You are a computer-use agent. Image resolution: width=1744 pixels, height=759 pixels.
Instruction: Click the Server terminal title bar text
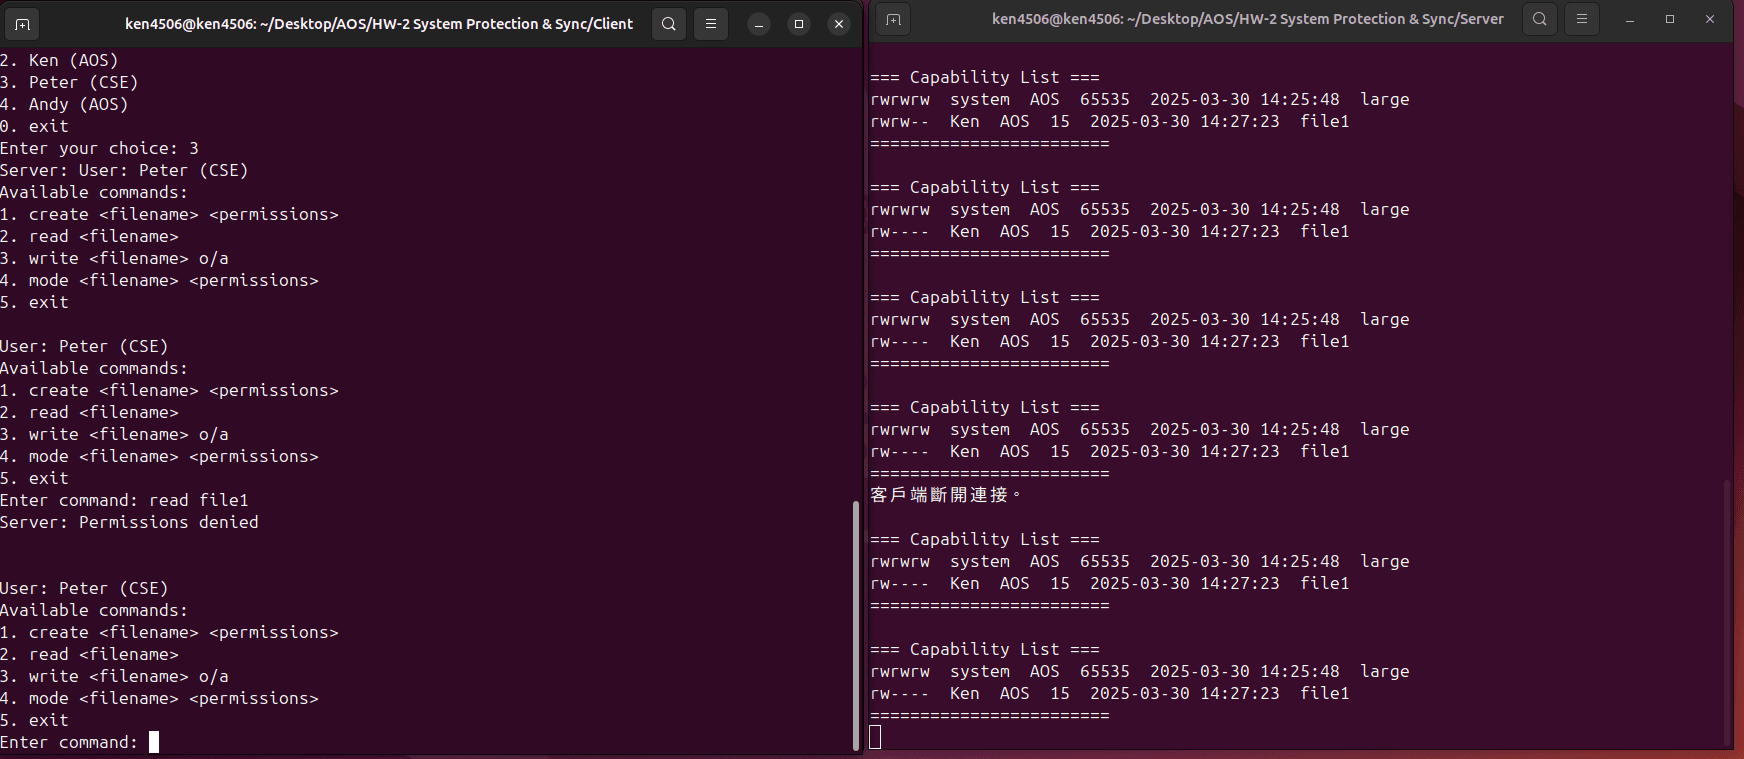[1248, 19]
